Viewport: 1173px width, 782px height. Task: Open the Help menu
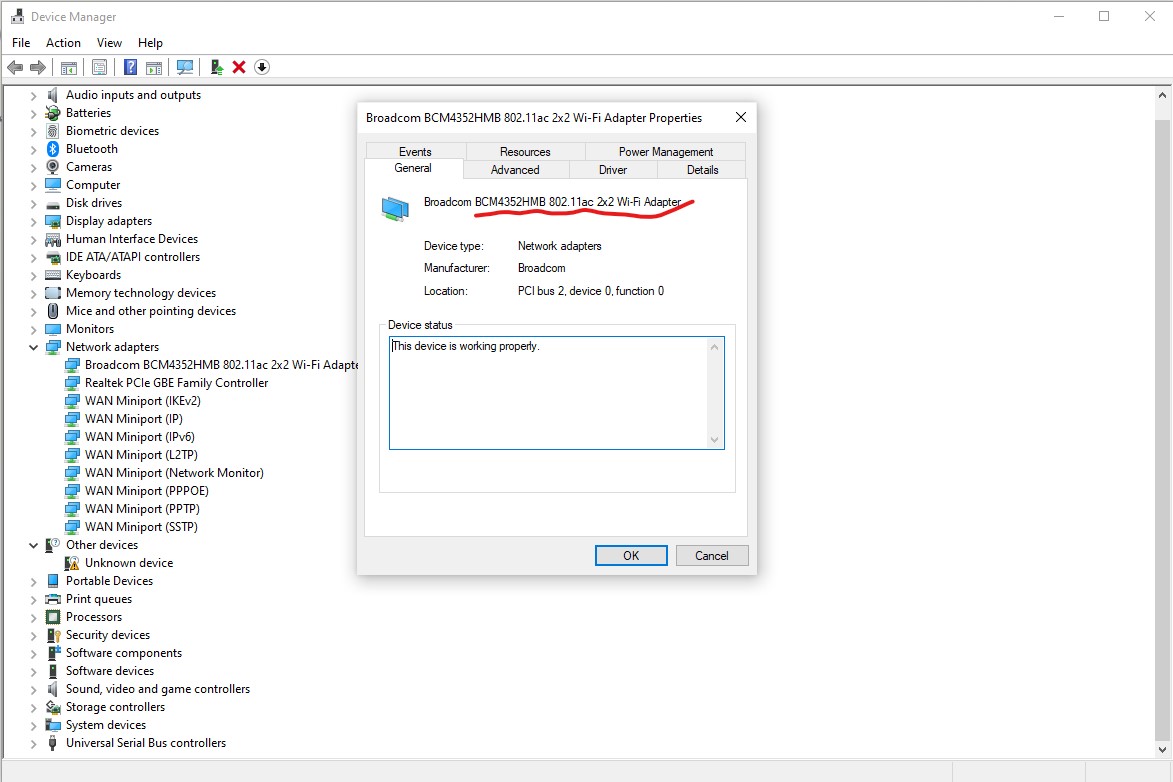[x=150, y=43]
